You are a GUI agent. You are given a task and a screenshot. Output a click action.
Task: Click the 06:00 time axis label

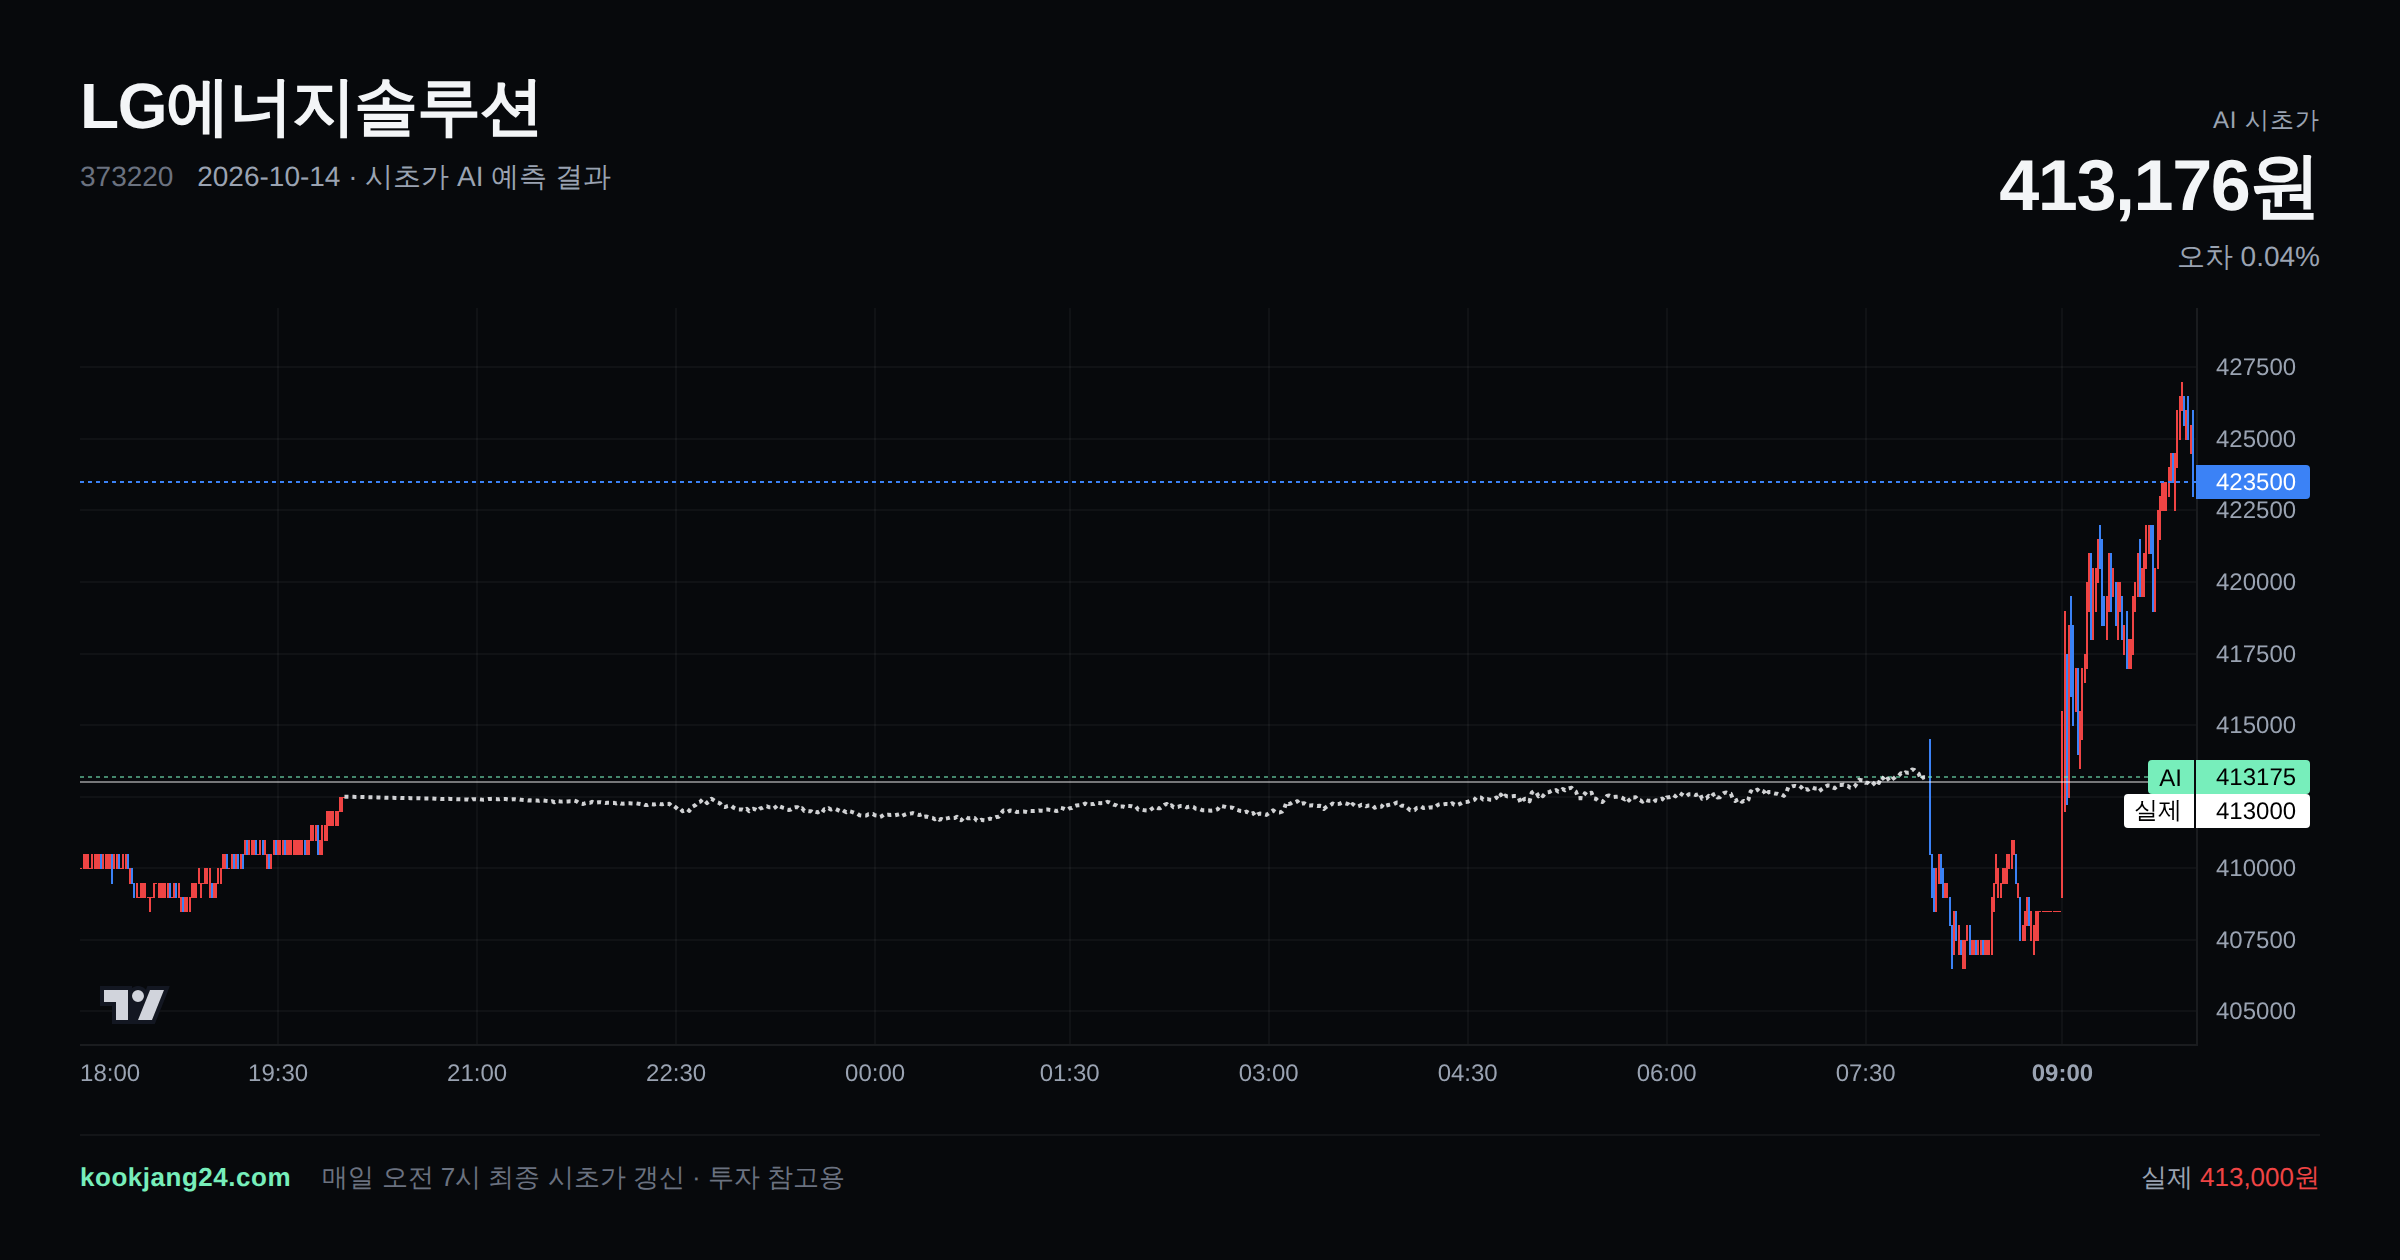[1667, 1073]
